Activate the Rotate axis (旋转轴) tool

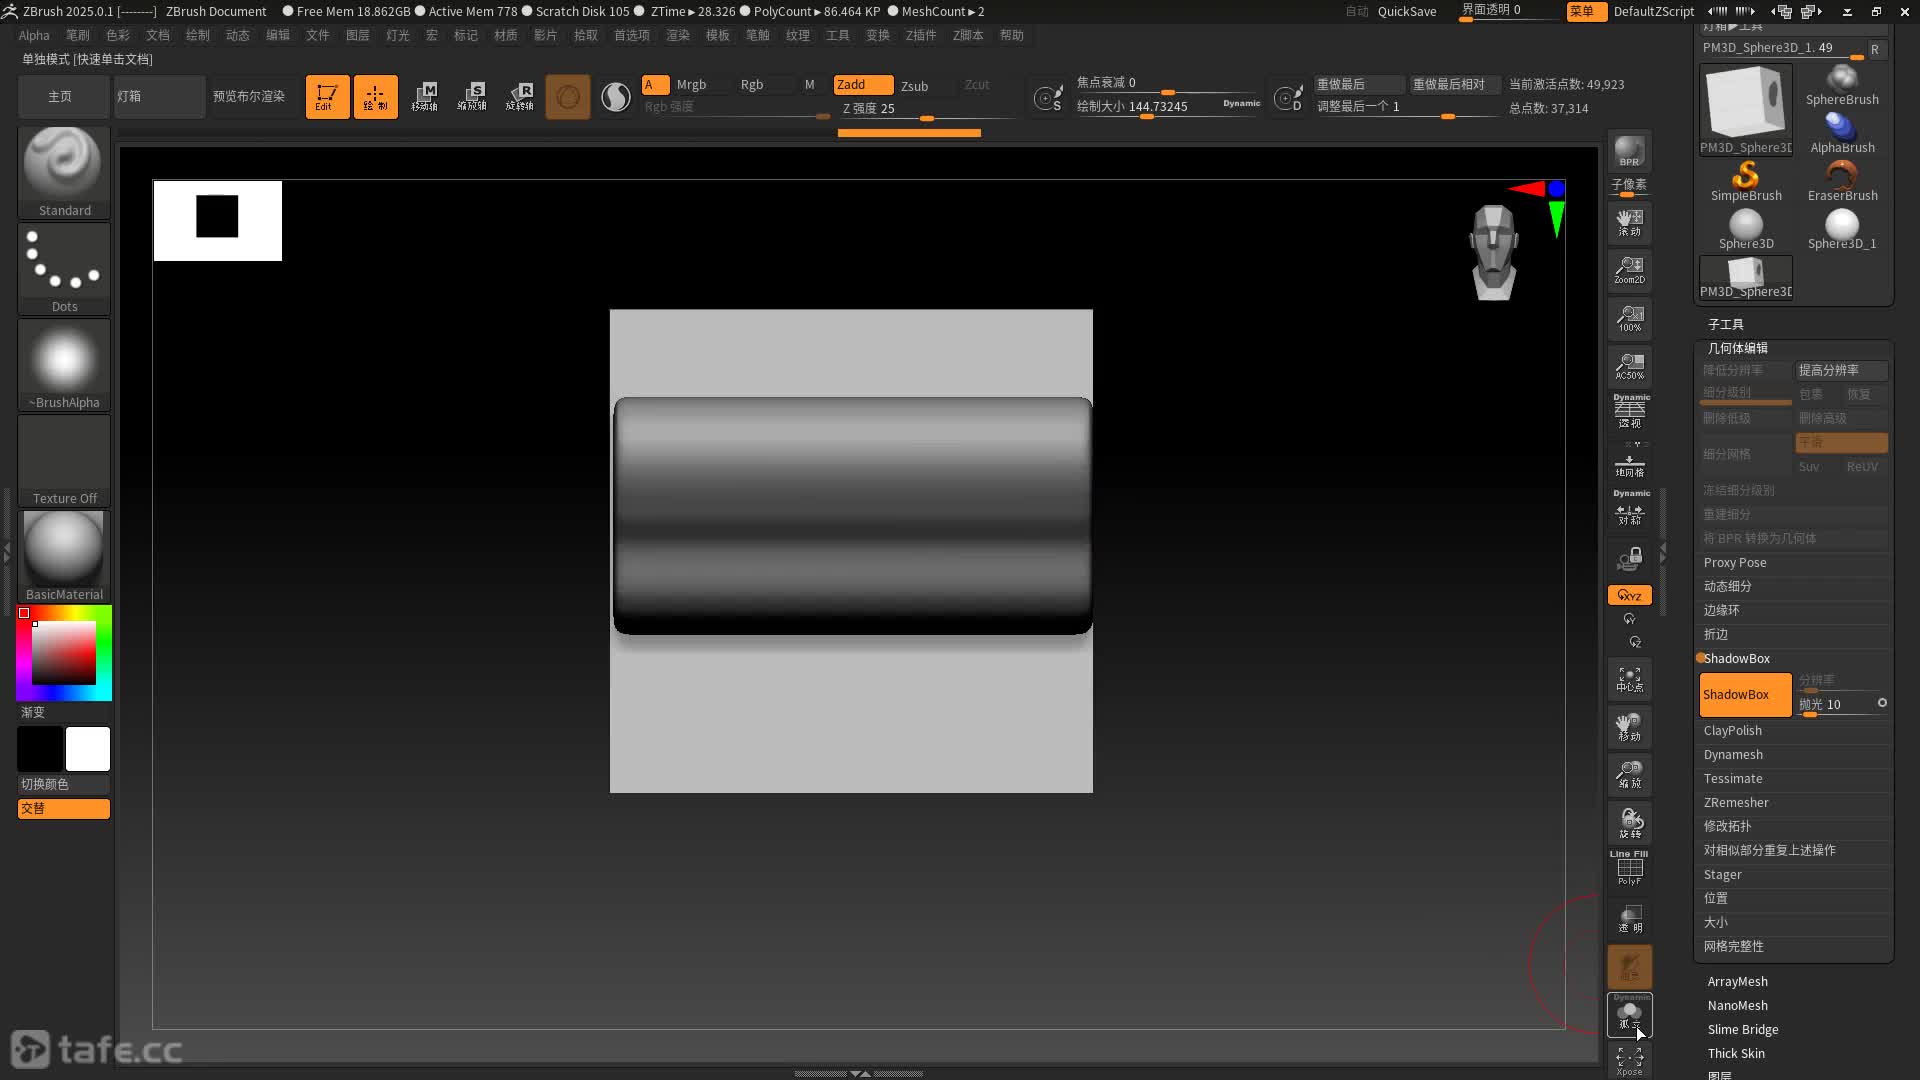pyautogui.click(x=520, y=97)
